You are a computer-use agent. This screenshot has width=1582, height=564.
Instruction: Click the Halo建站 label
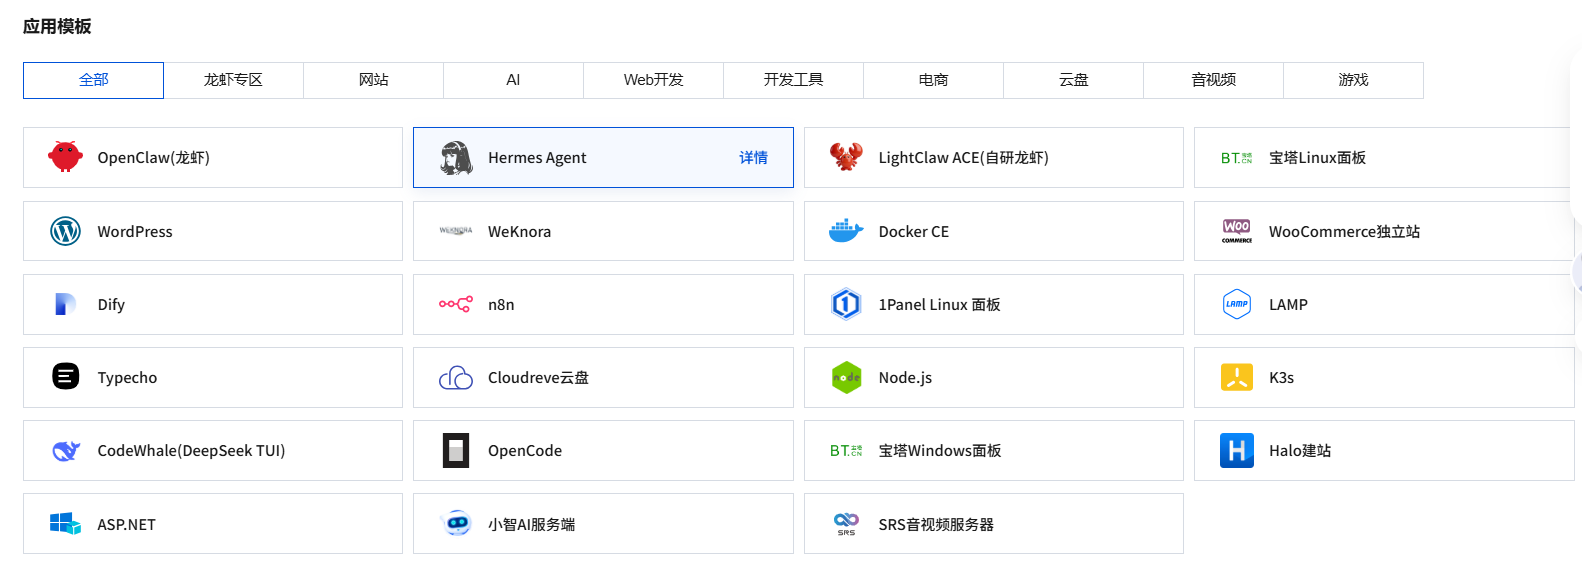click(1300, 451)
